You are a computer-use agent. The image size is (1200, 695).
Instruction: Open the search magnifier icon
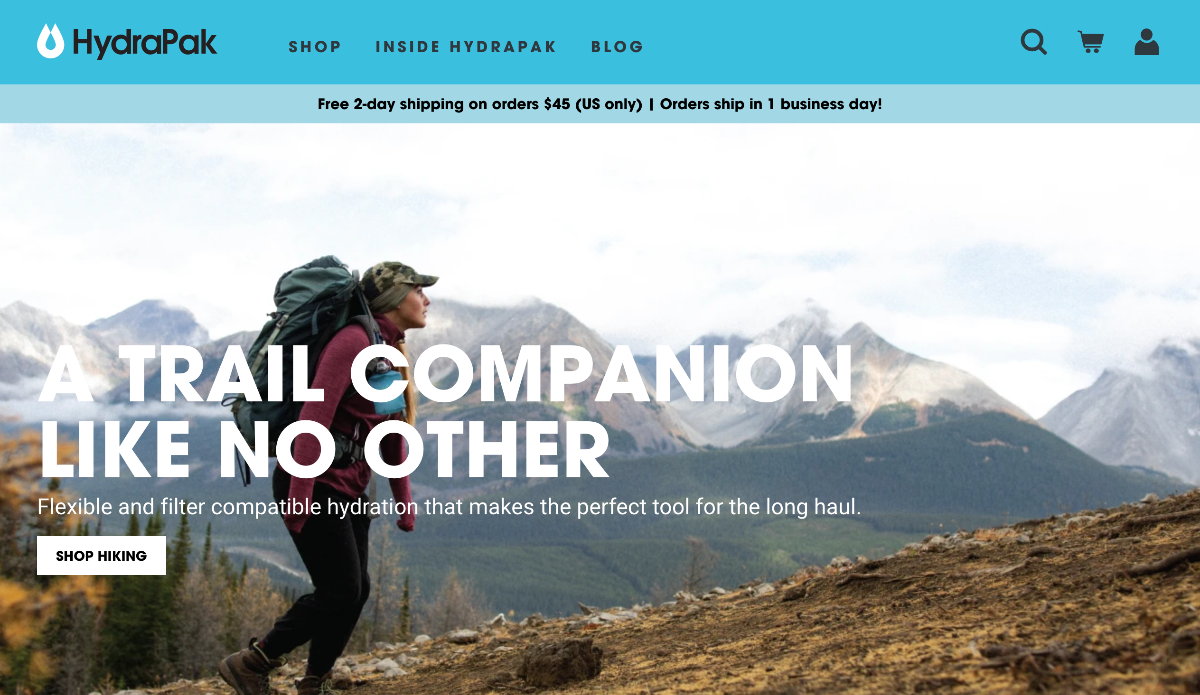[1034, 42]
